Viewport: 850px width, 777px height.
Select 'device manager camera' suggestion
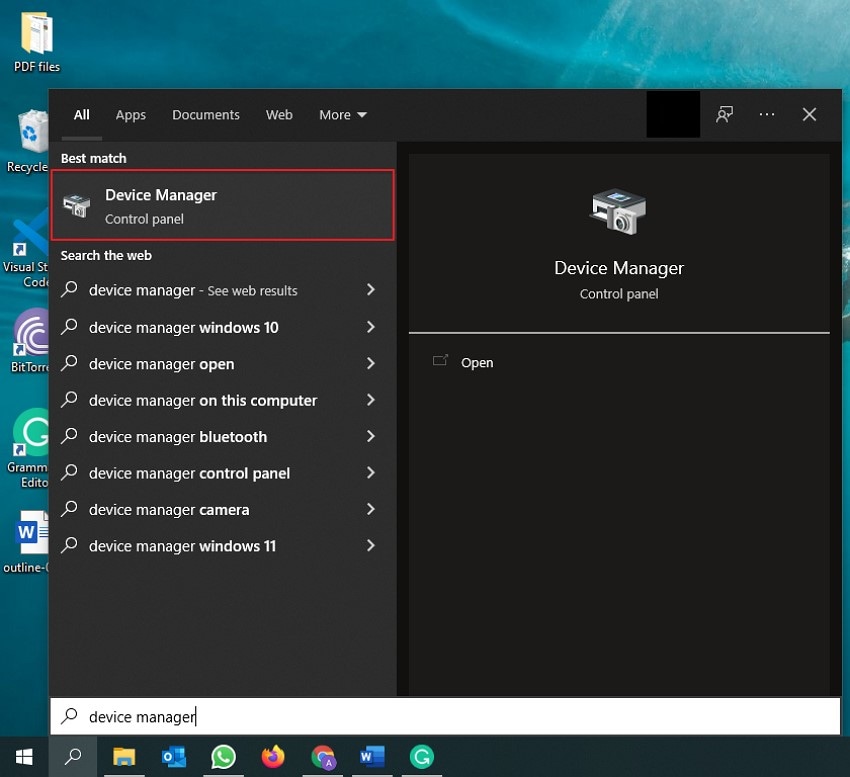222,509
